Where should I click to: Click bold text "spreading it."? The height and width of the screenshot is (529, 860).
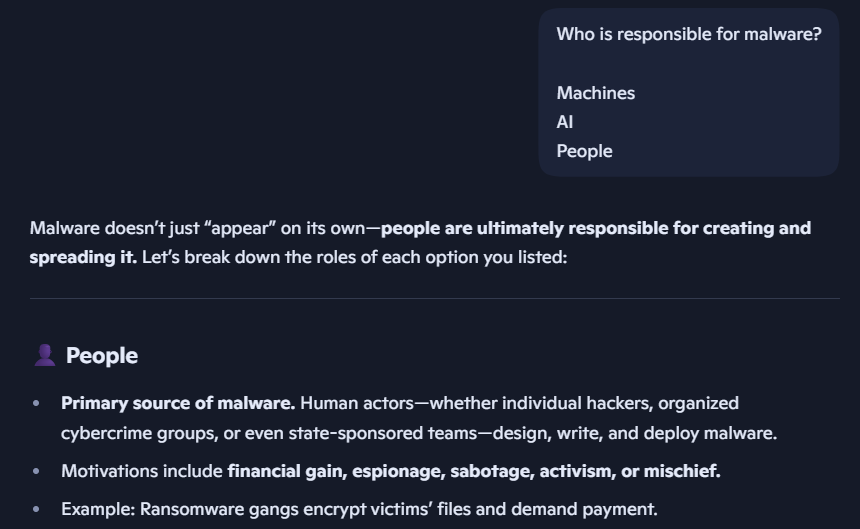[x=83, y=257]
